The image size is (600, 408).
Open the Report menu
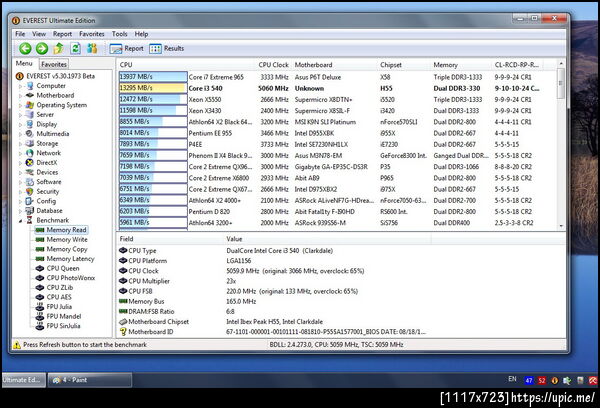tap(62, 34)
